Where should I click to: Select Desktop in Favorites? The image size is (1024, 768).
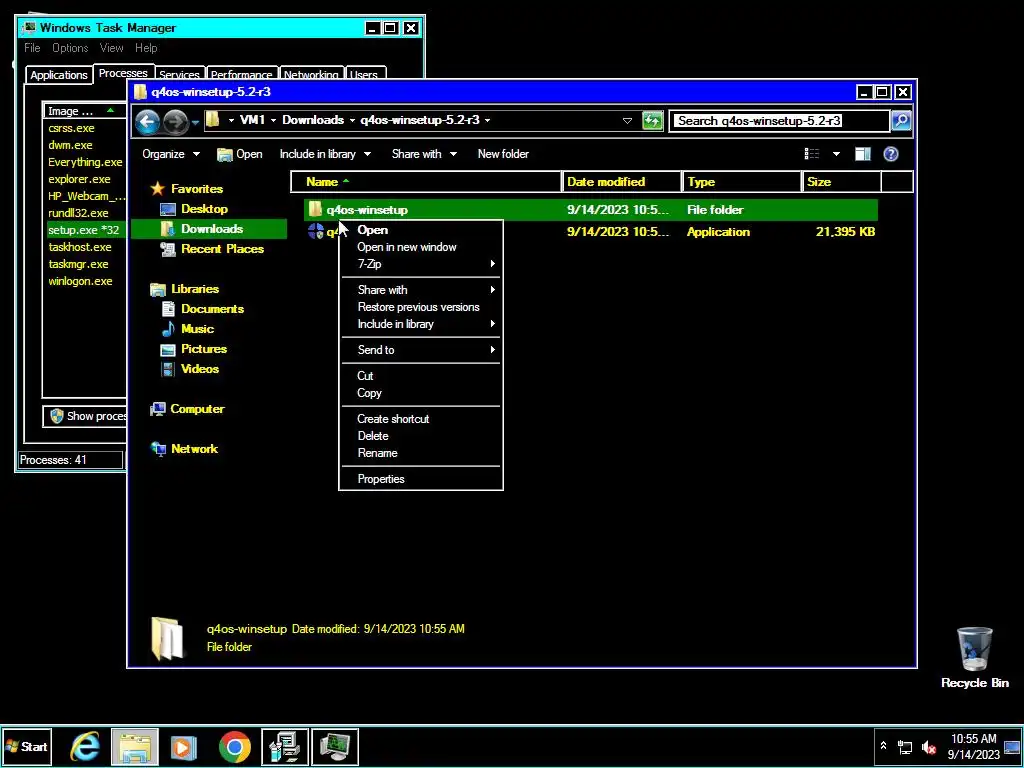[x=204, y=209]
